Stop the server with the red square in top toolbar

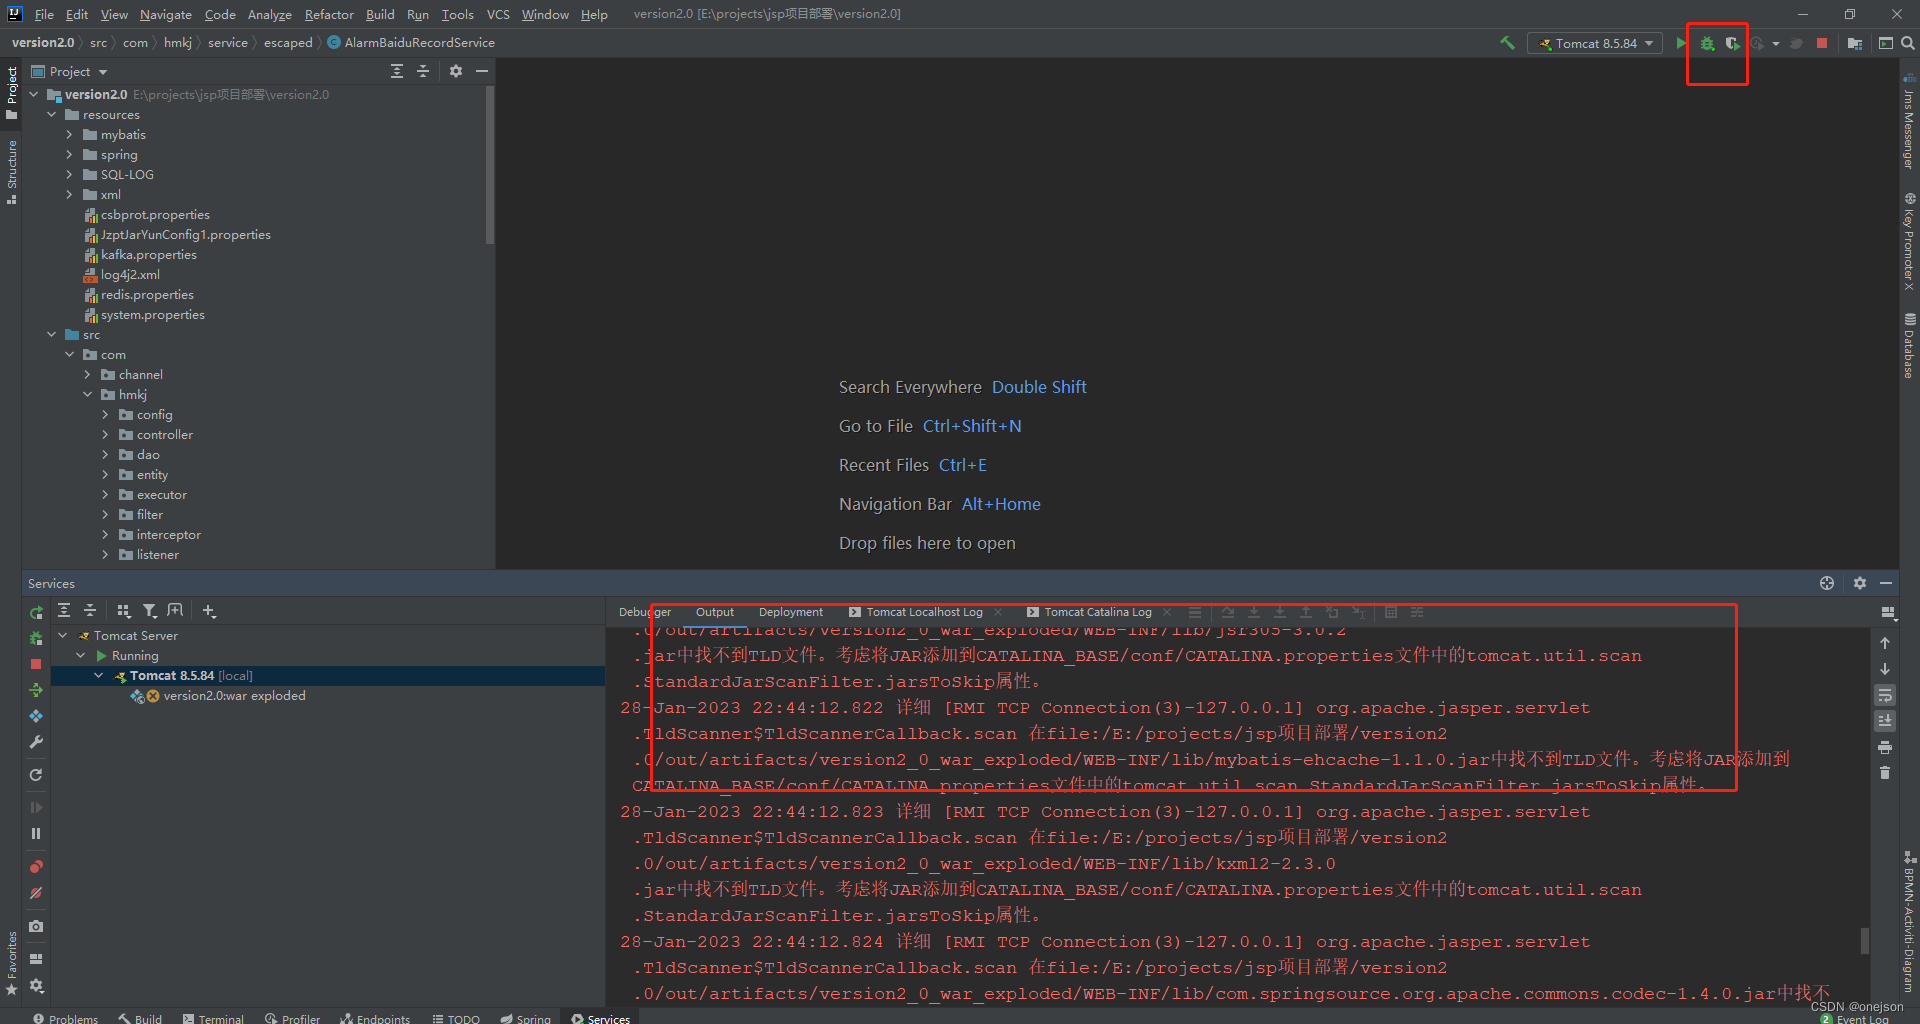pyautogui.click(x=1822, y=43)
